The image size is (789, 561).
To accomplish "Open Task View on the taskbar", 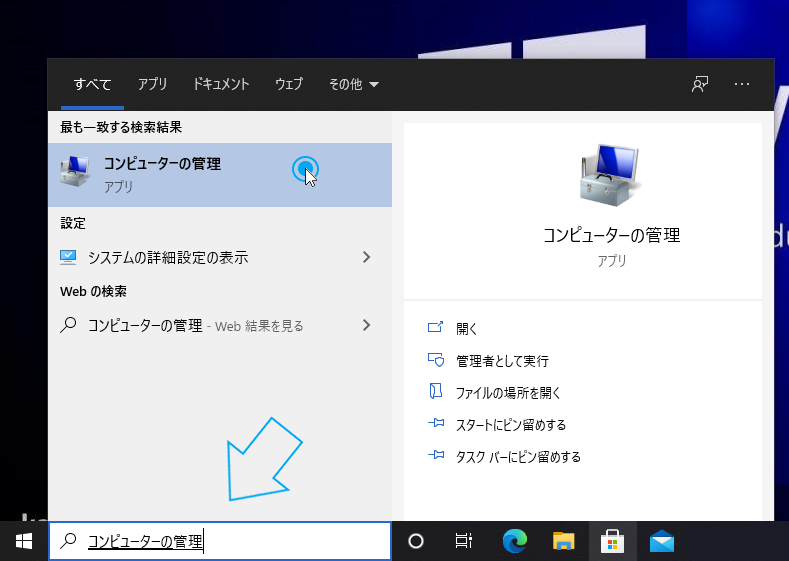I will tap(463, 541).
